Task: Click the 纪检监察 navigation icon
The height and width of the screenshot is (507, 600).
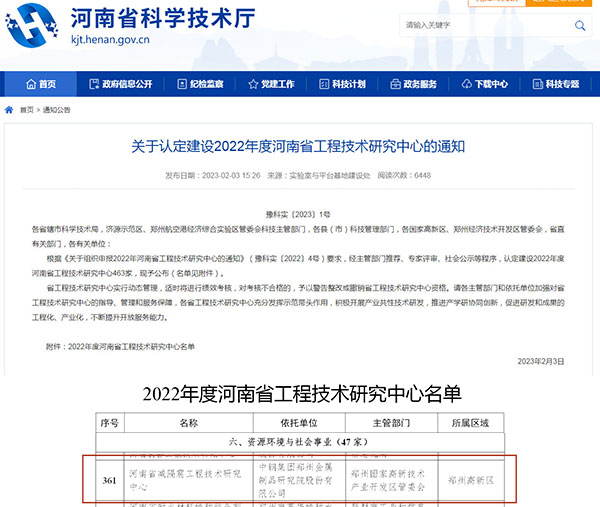Action: pos(181,84)
